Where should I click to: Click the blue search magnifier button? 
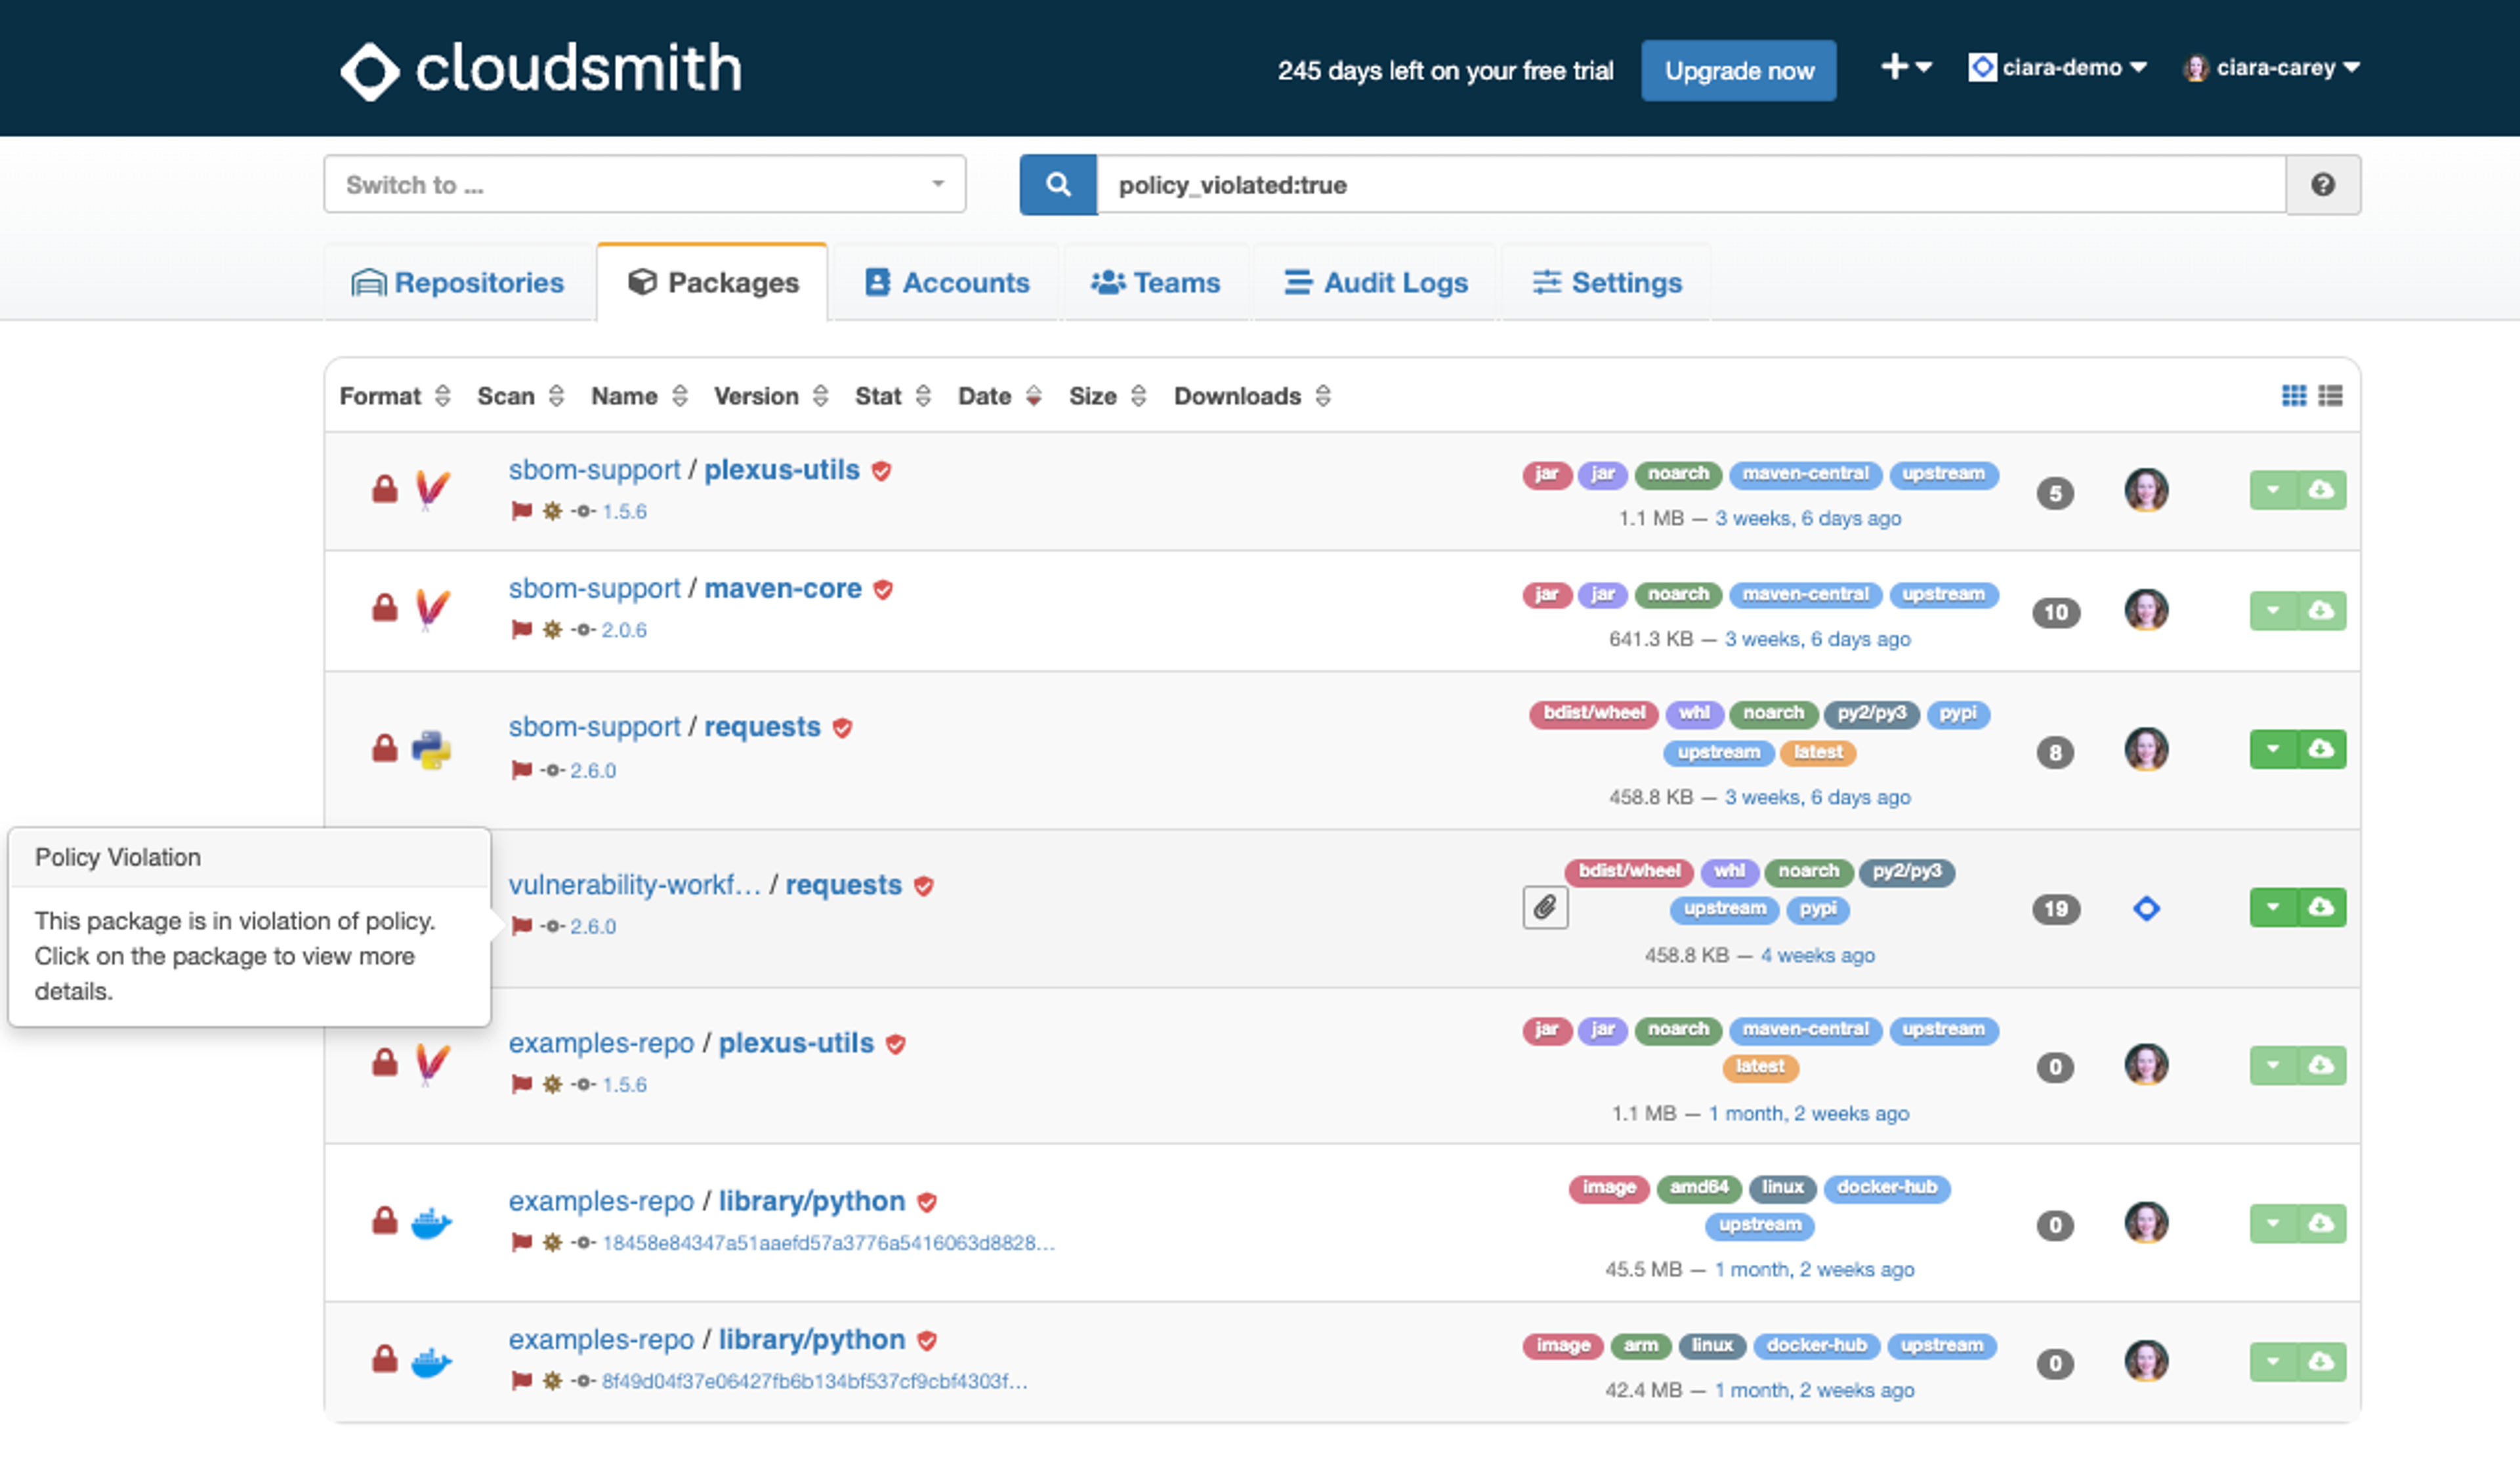1057,184
